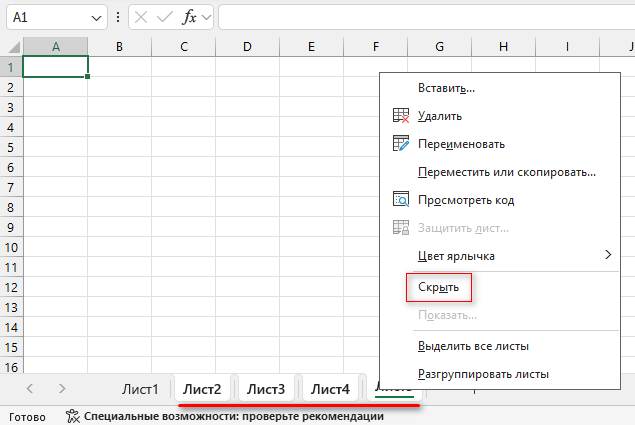The image size is (635, 425).
Task: Expand the Цвет ярлычка submenu arrow
Action: pyautogui.click(x=608, y=256)
